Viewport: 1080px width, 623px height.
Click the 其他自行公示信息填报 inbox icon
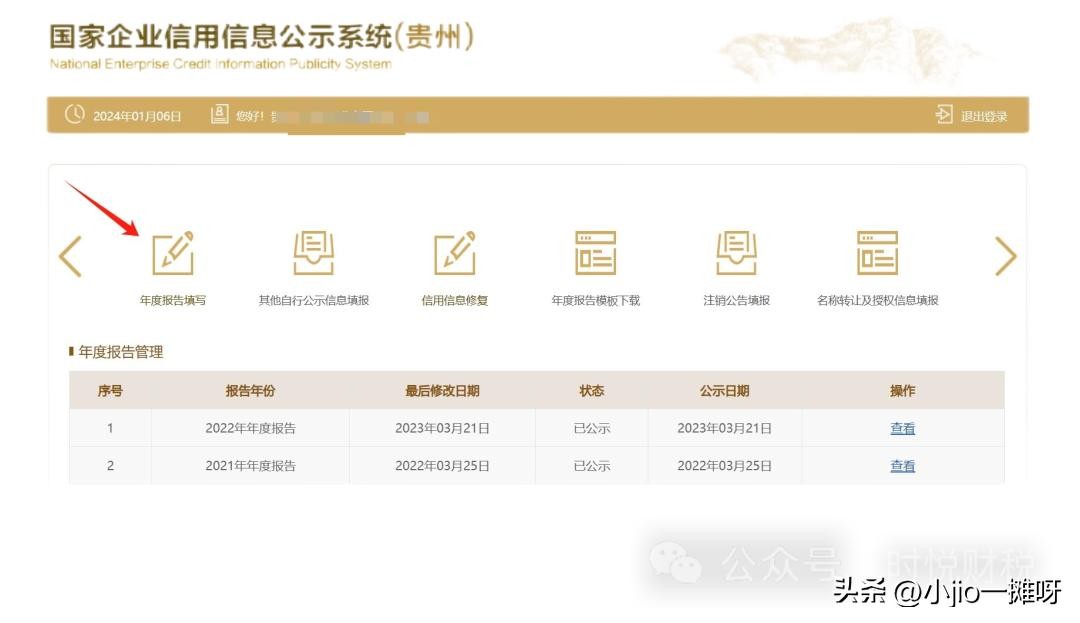pyautogui.click(x=313, y=253)
